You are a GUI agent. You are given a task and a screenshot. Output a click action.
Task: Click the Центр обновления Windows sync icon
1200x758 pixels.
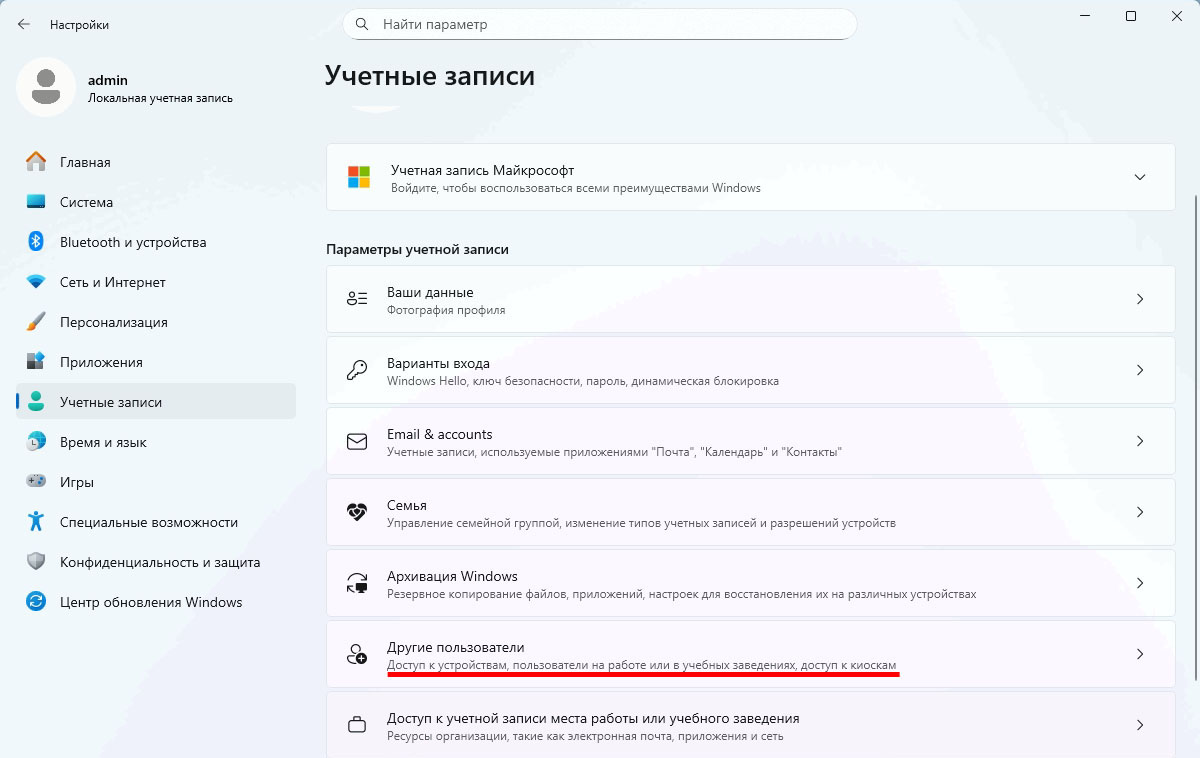[36, 602]
